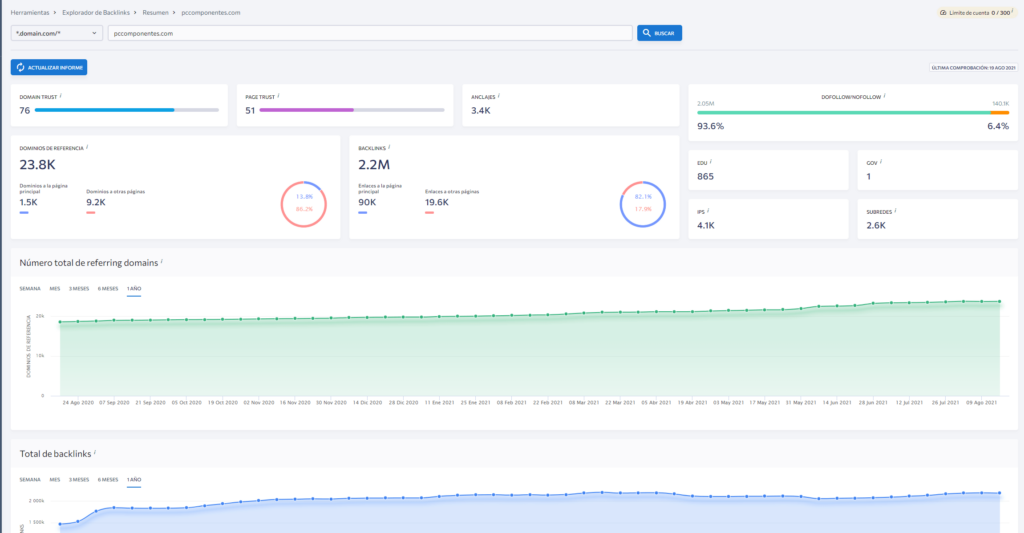Click the 6.4% nofollow percentage
The width and height of the screenshot is (1024, 533).
pos(998,126)
